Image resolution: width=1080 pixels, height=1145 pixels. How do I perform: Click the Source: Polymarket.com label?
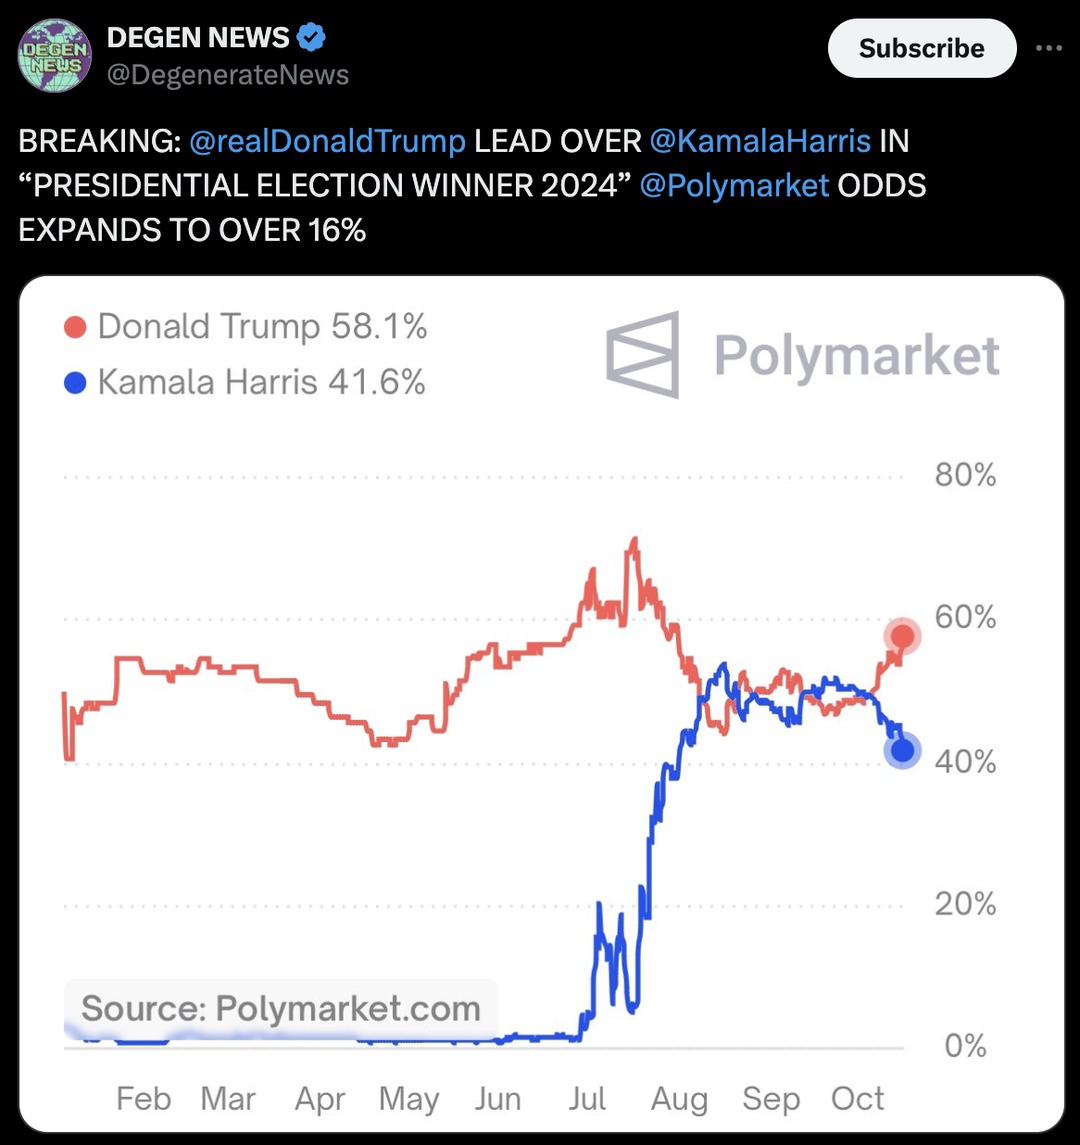(x=281, y=1008)
